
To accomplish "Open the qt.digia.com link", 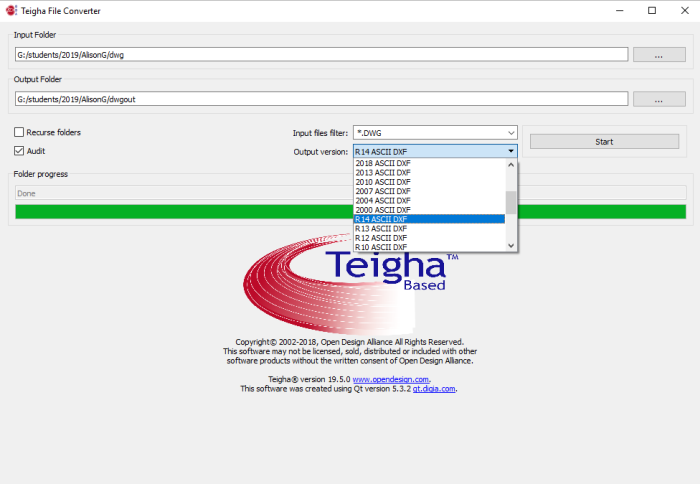I will click(x=434, y=389).
